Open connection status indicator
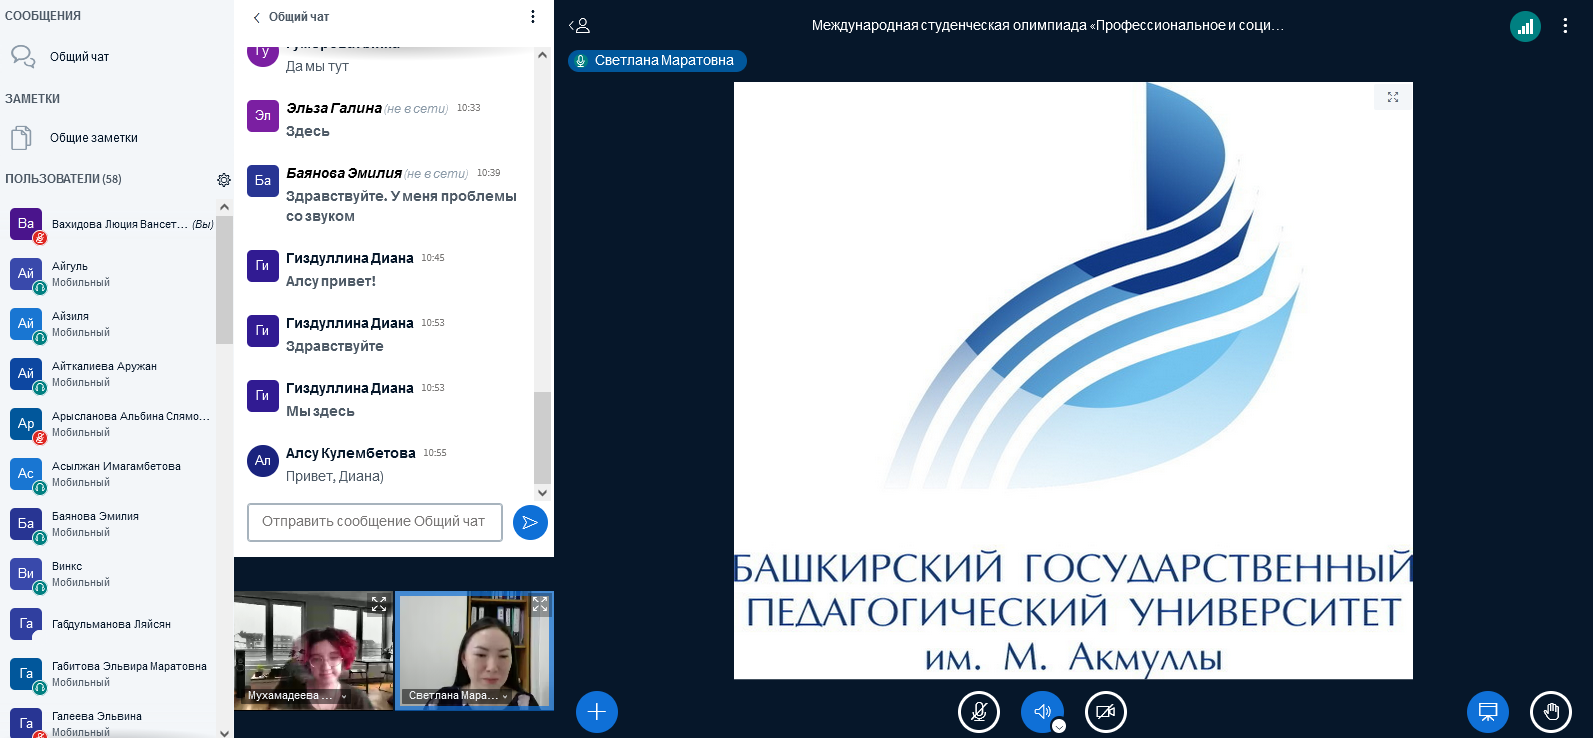Screen dimensions: 1593x738 [x=1525, y=26]
